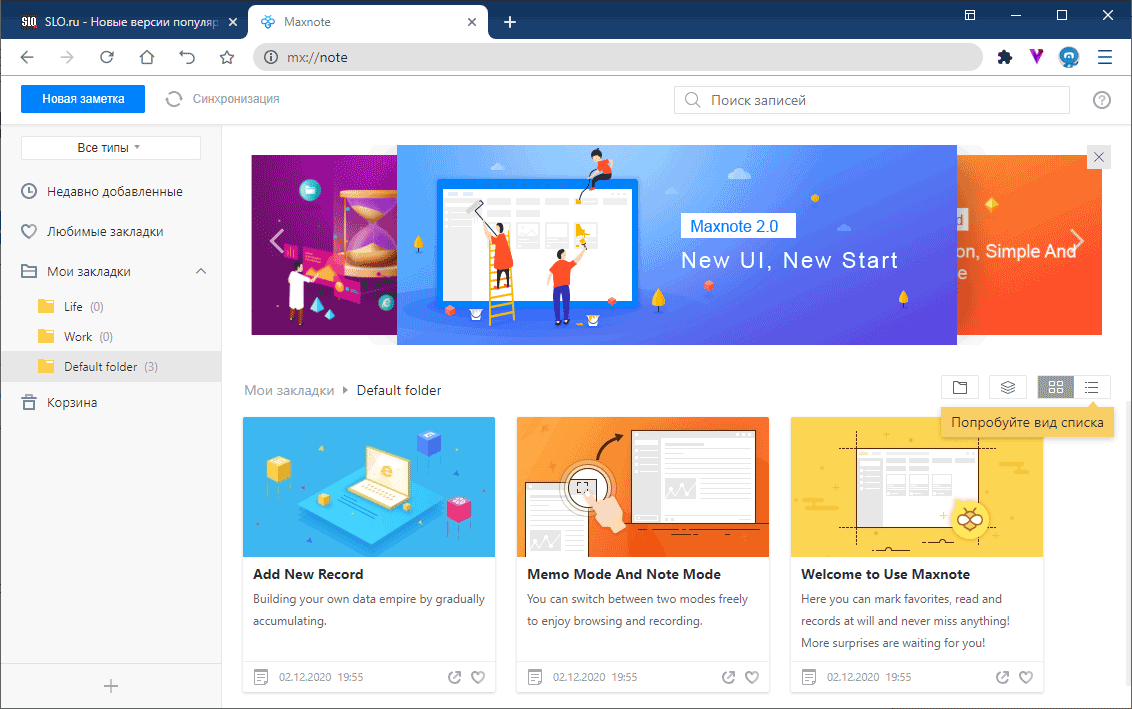
Task: Close the promo banner
Action: (1099, 157)
